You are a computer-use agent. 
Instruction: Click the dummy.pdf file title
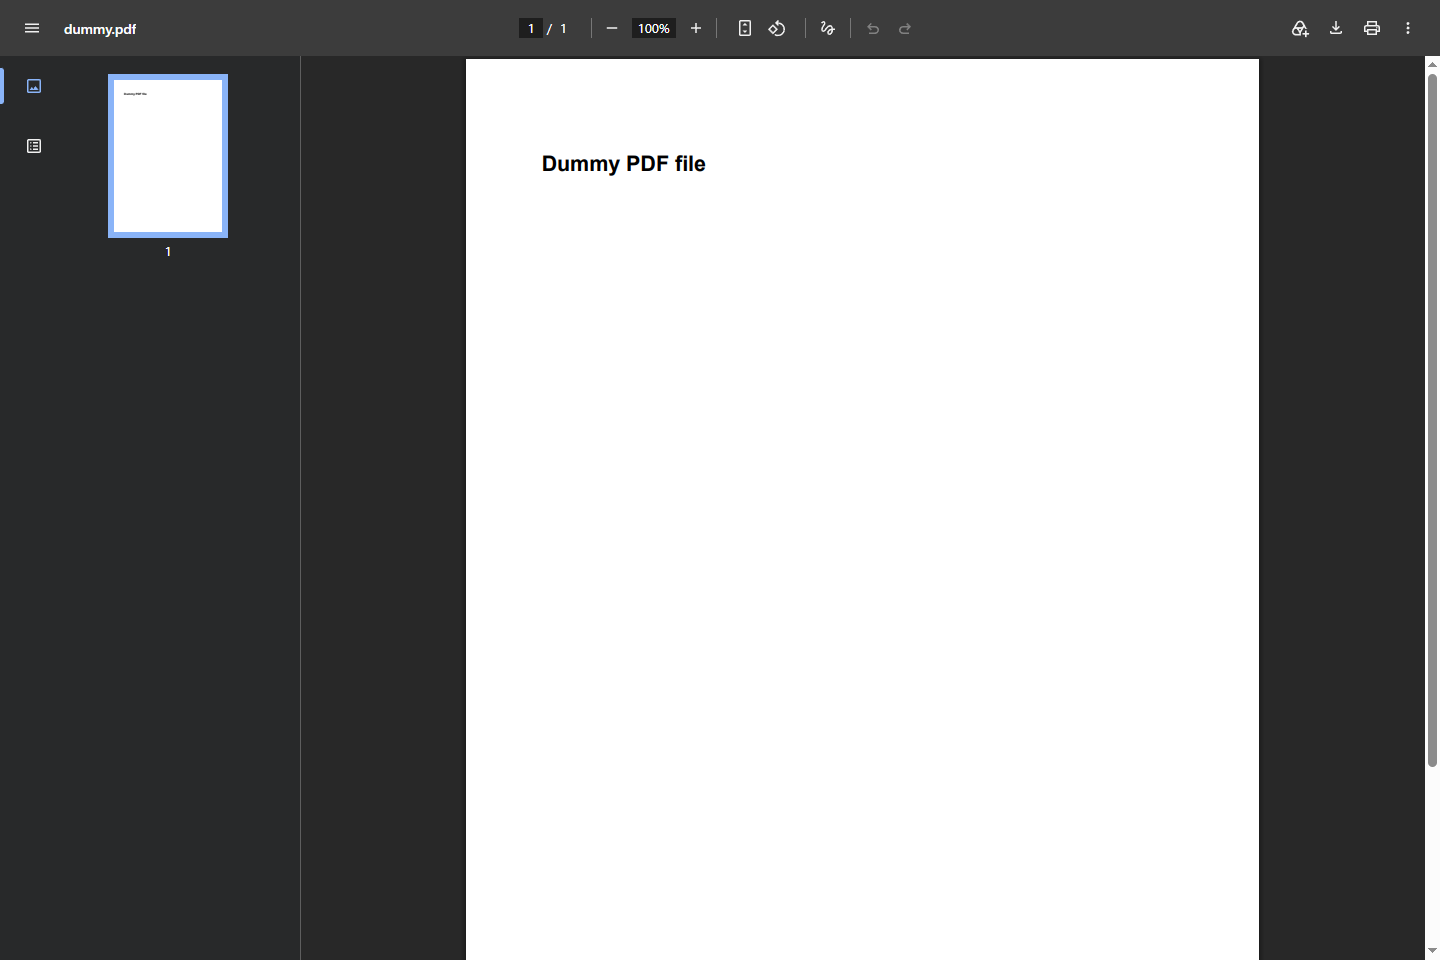point(100,29)
